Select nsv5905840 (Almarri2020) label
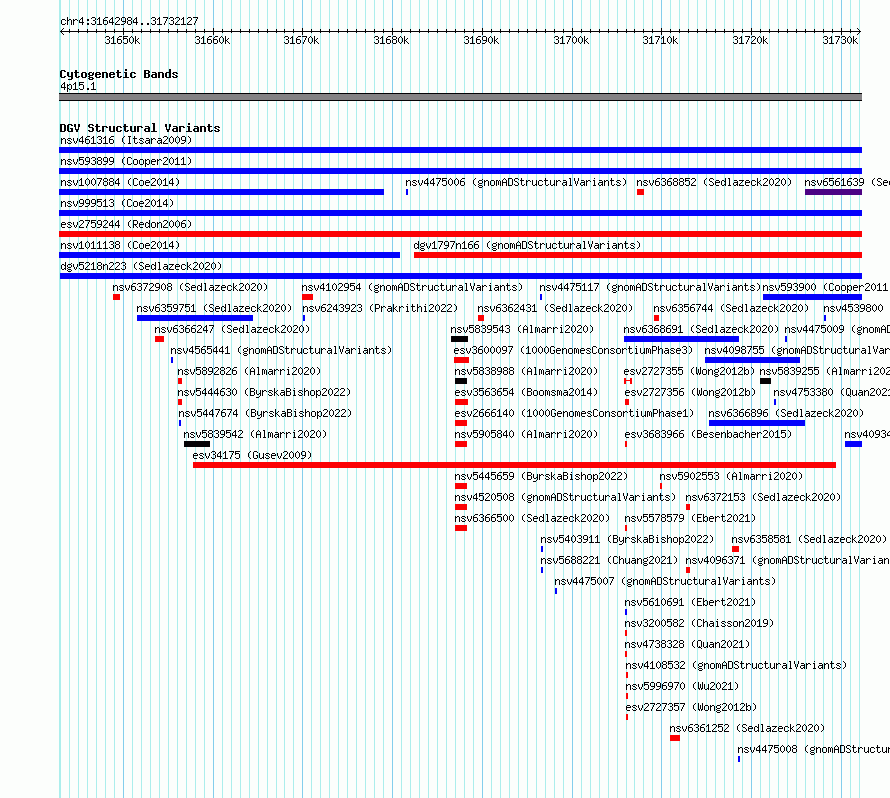 [x=526, y=434]
